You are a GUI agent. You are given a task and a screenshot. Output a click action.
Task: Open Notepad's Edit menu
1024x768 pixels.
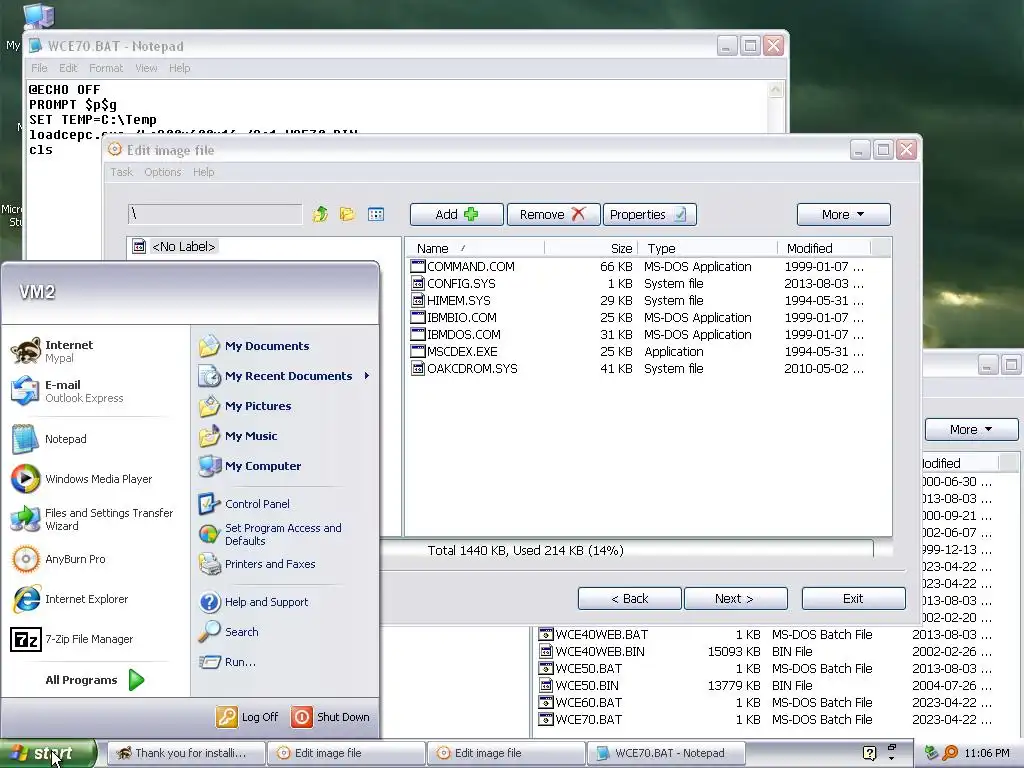[68, 68]
